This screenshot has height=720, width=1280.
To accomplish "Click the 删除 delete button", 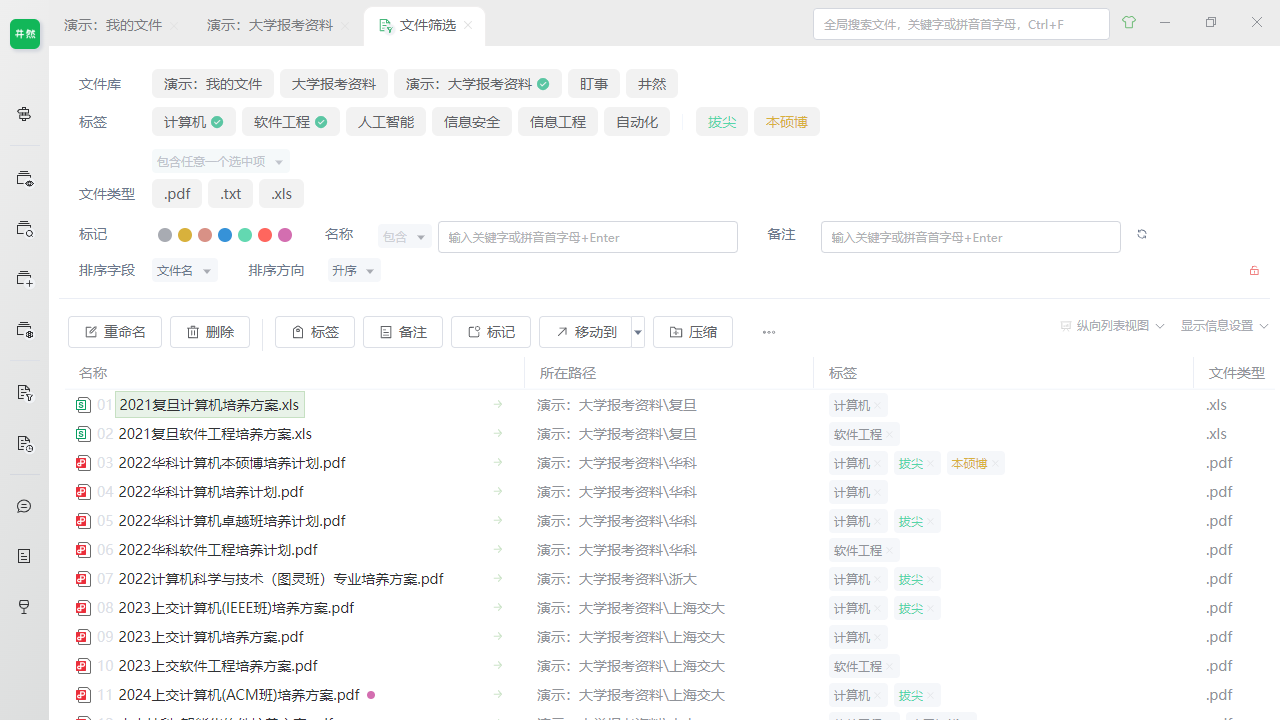I will point(210,331).
